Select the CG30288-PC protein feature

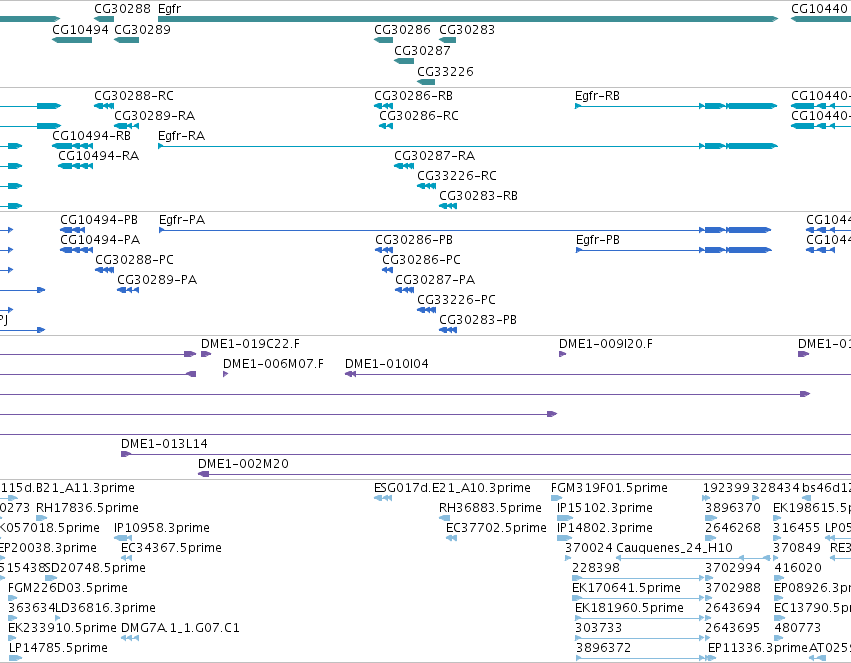[x=104, y=270]
